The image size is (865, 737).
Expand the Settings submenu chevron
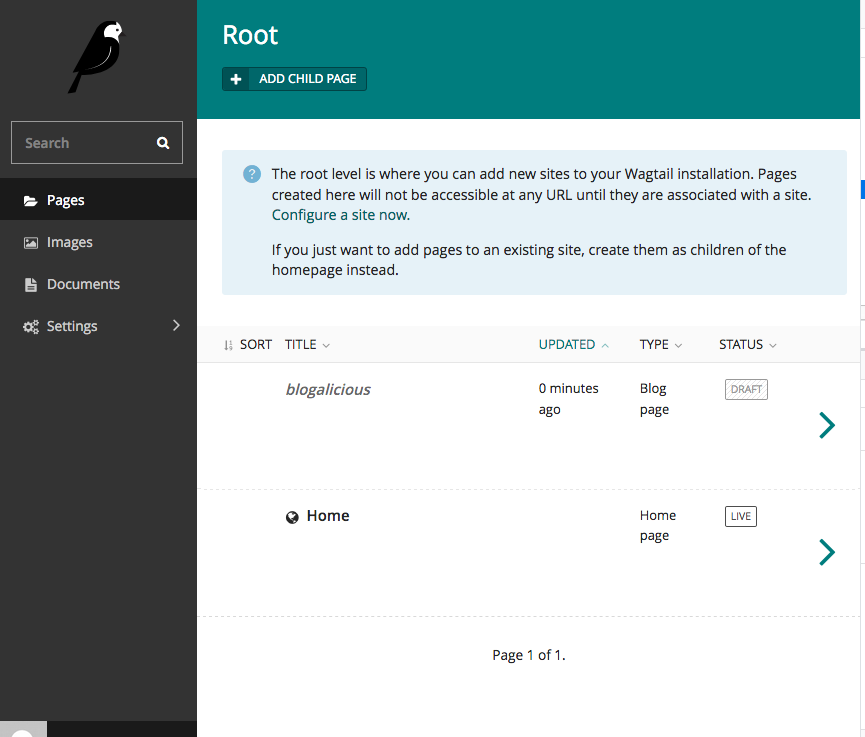click(x=176, y=325)
